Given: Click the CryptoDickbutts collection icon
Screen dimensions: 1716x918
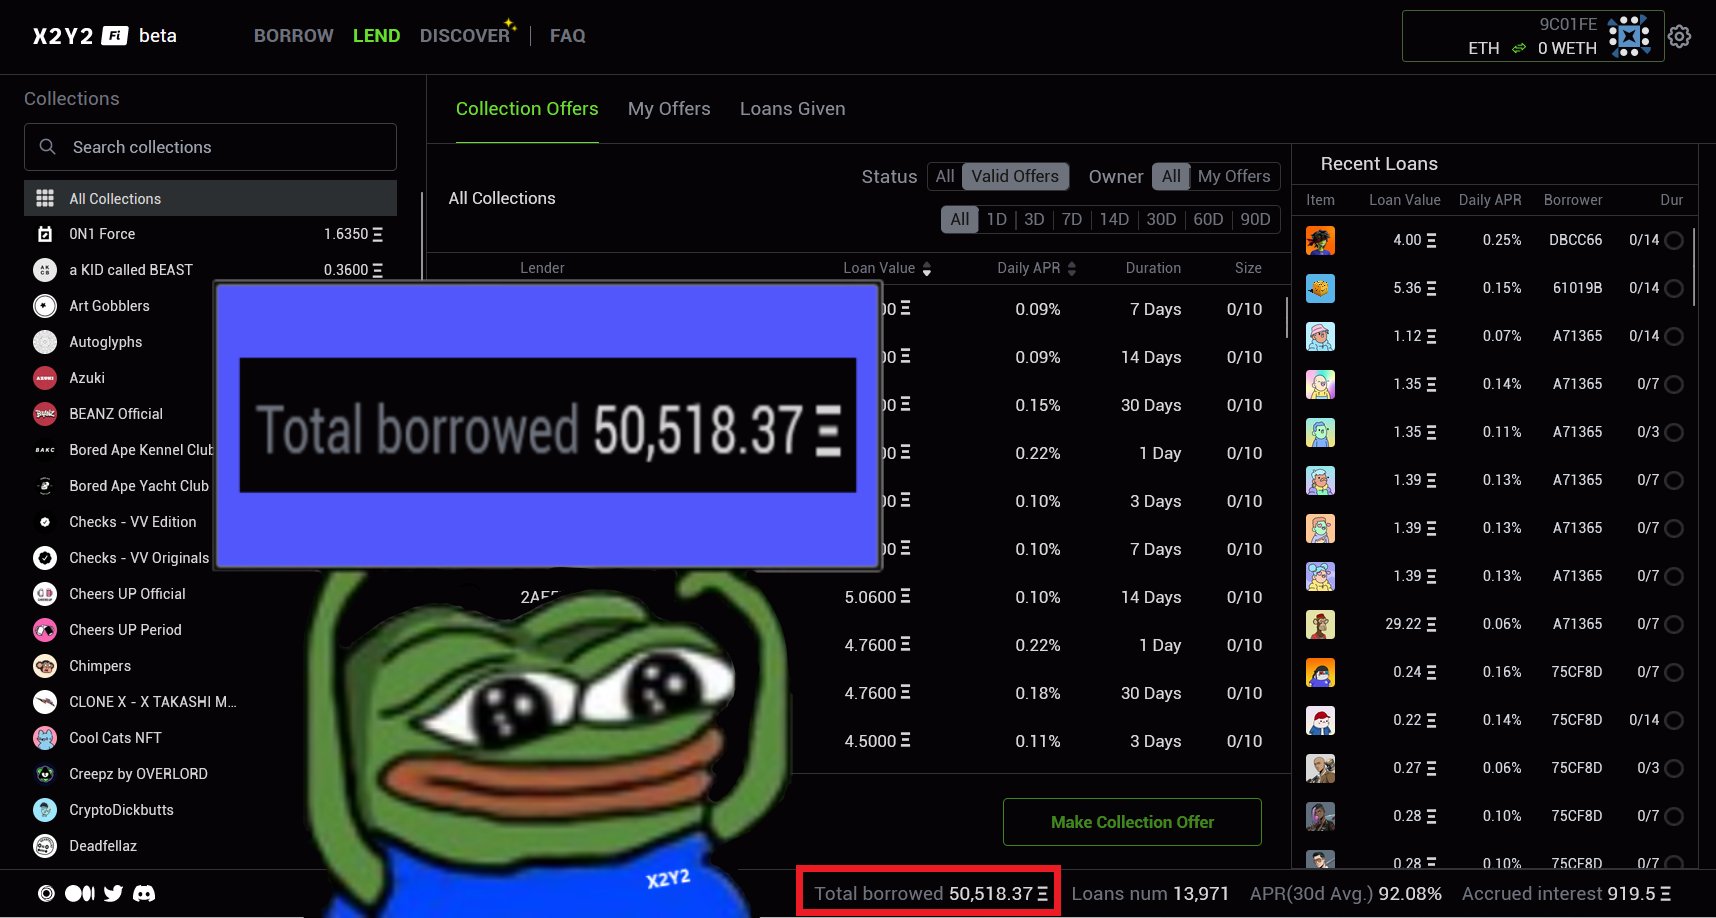Looking at the screenshot, I should click(x=45, y=810).
